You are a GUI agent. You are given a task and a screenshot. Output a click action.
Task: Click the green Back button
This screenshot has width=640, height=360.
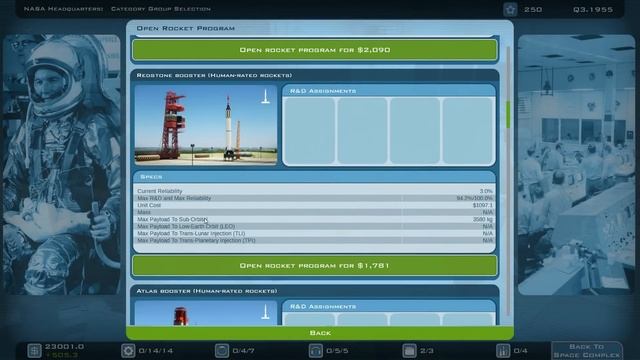pyautogui.click(x=320, y=333)
